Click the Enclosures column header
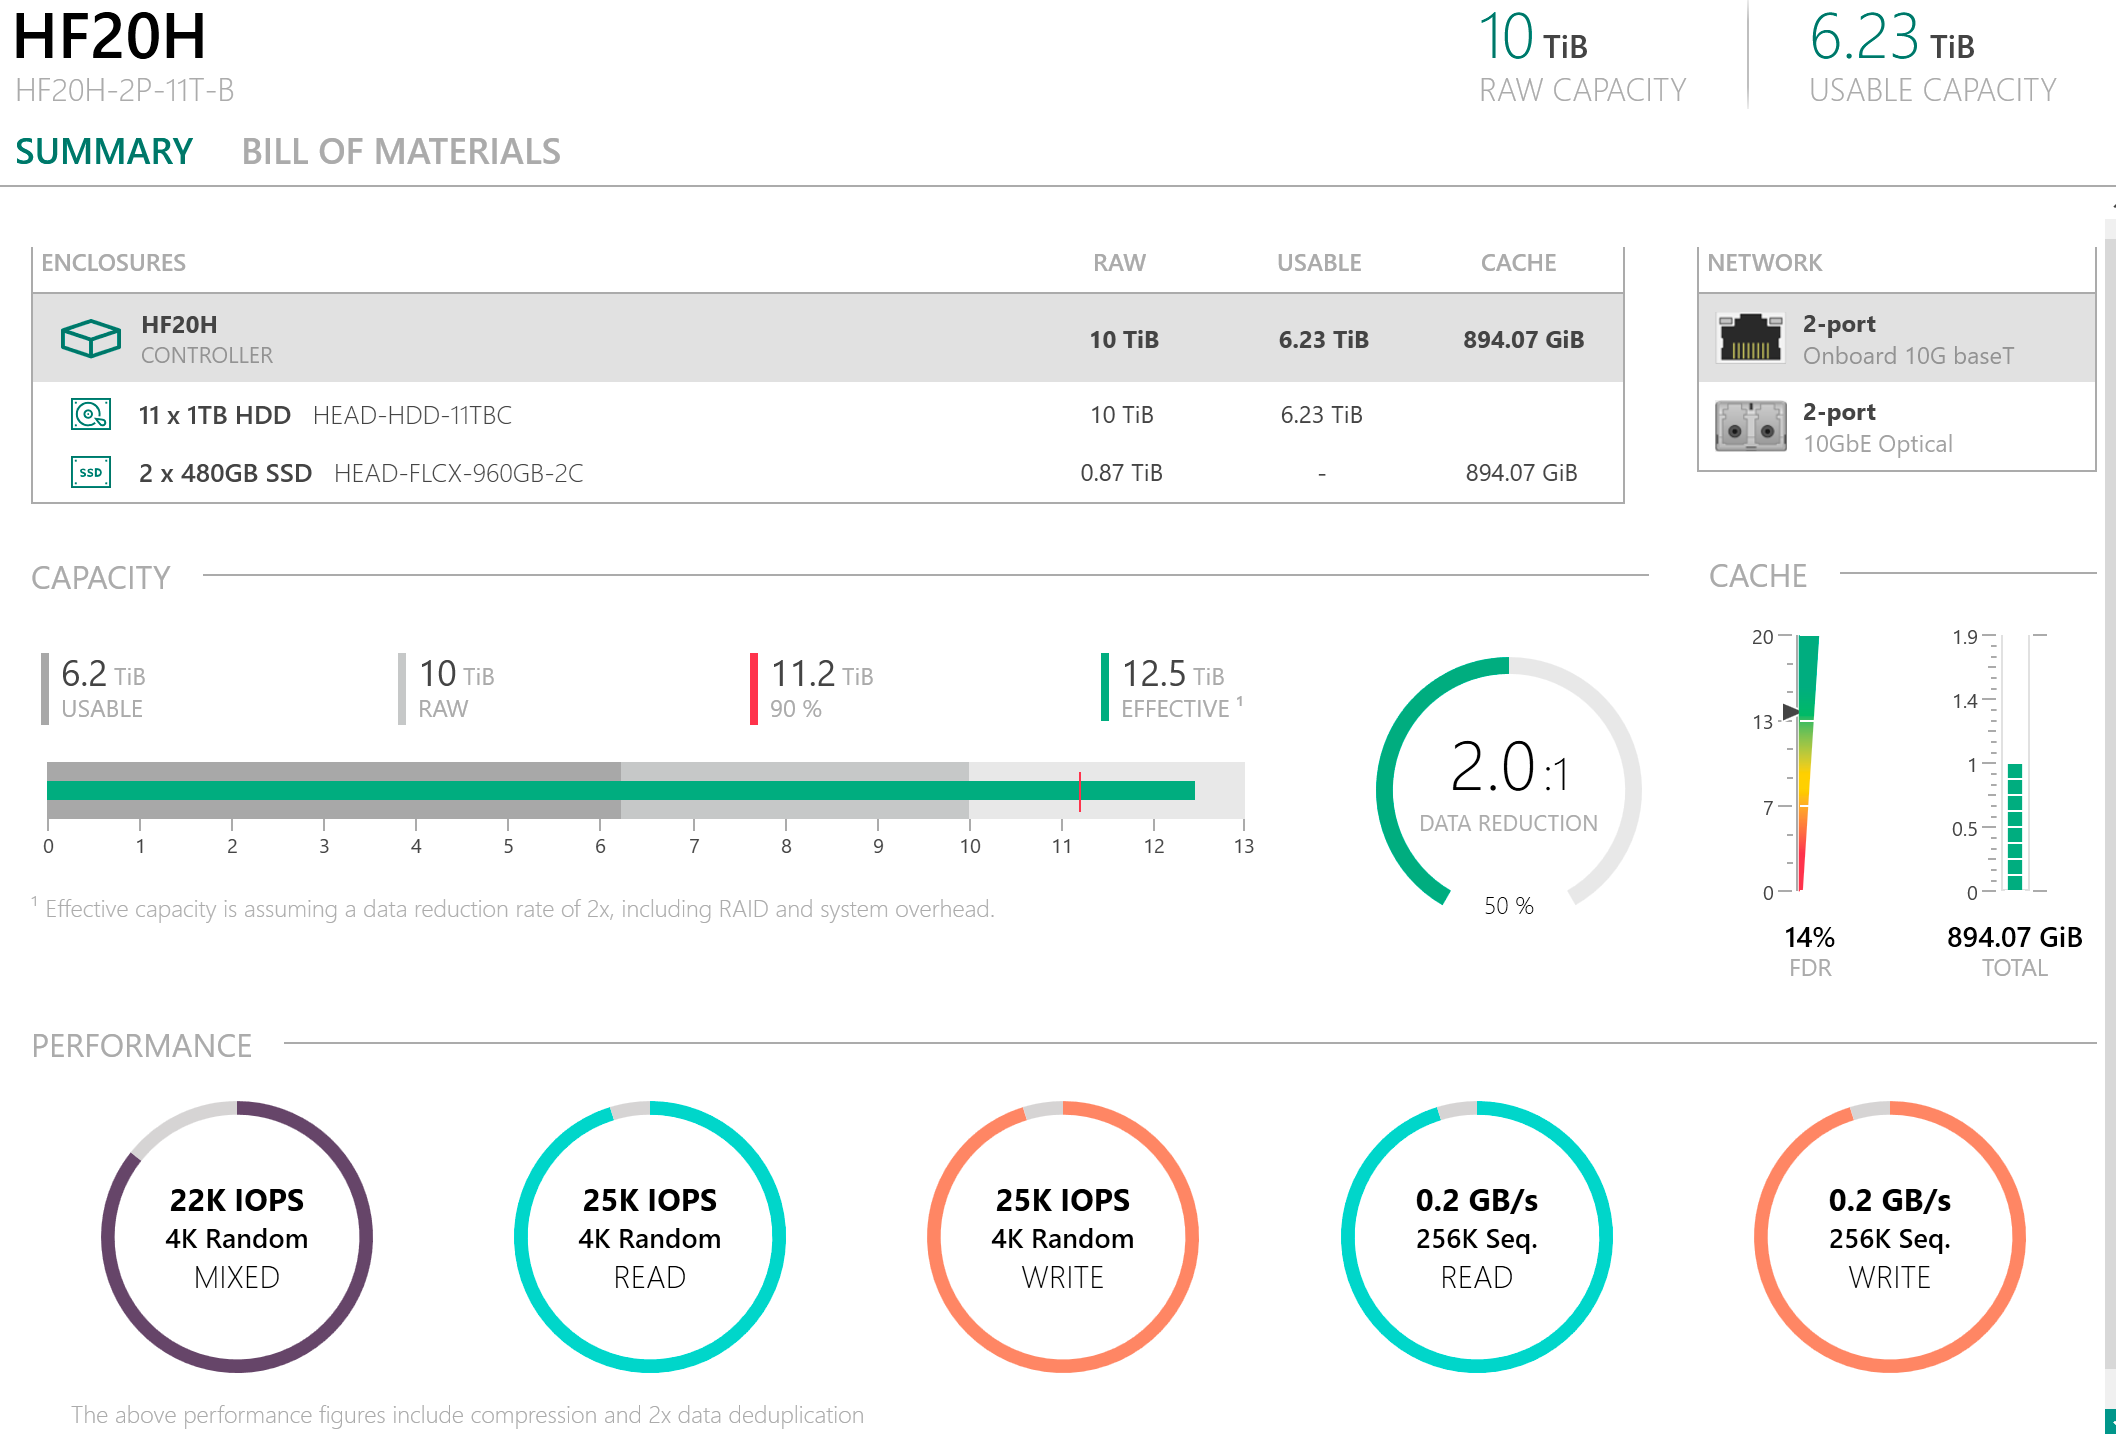 [113, 263]
